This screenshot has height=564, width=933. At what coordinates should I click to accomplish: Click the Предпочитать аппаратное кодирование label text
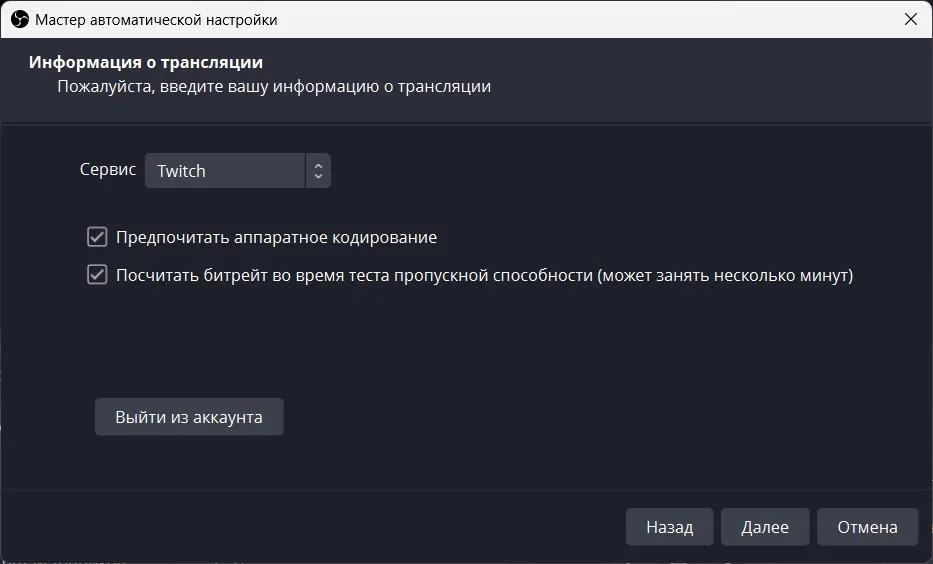coord(277,237)
